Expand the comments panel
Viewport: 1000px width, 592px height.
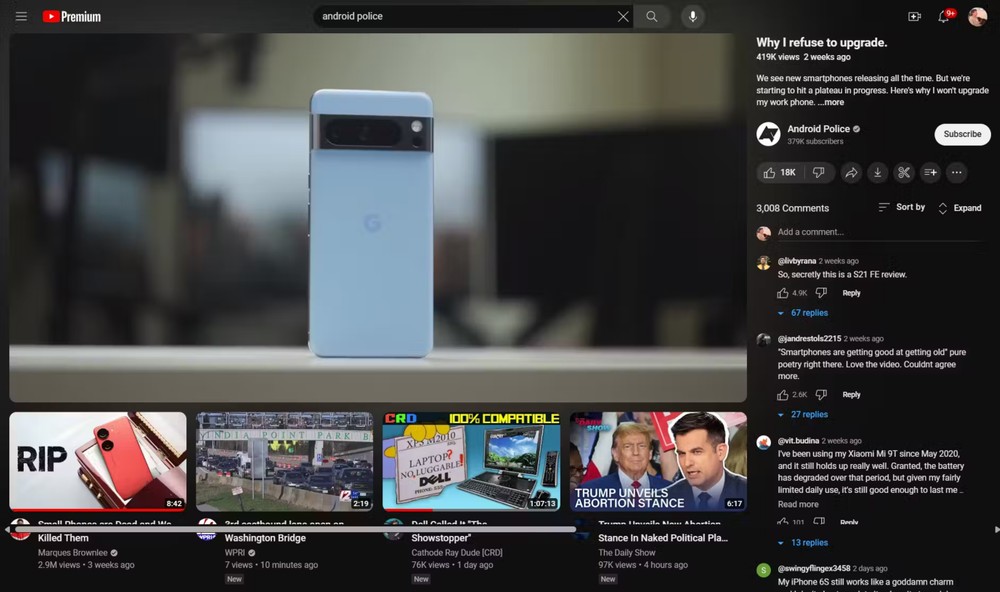click(960, 208)
